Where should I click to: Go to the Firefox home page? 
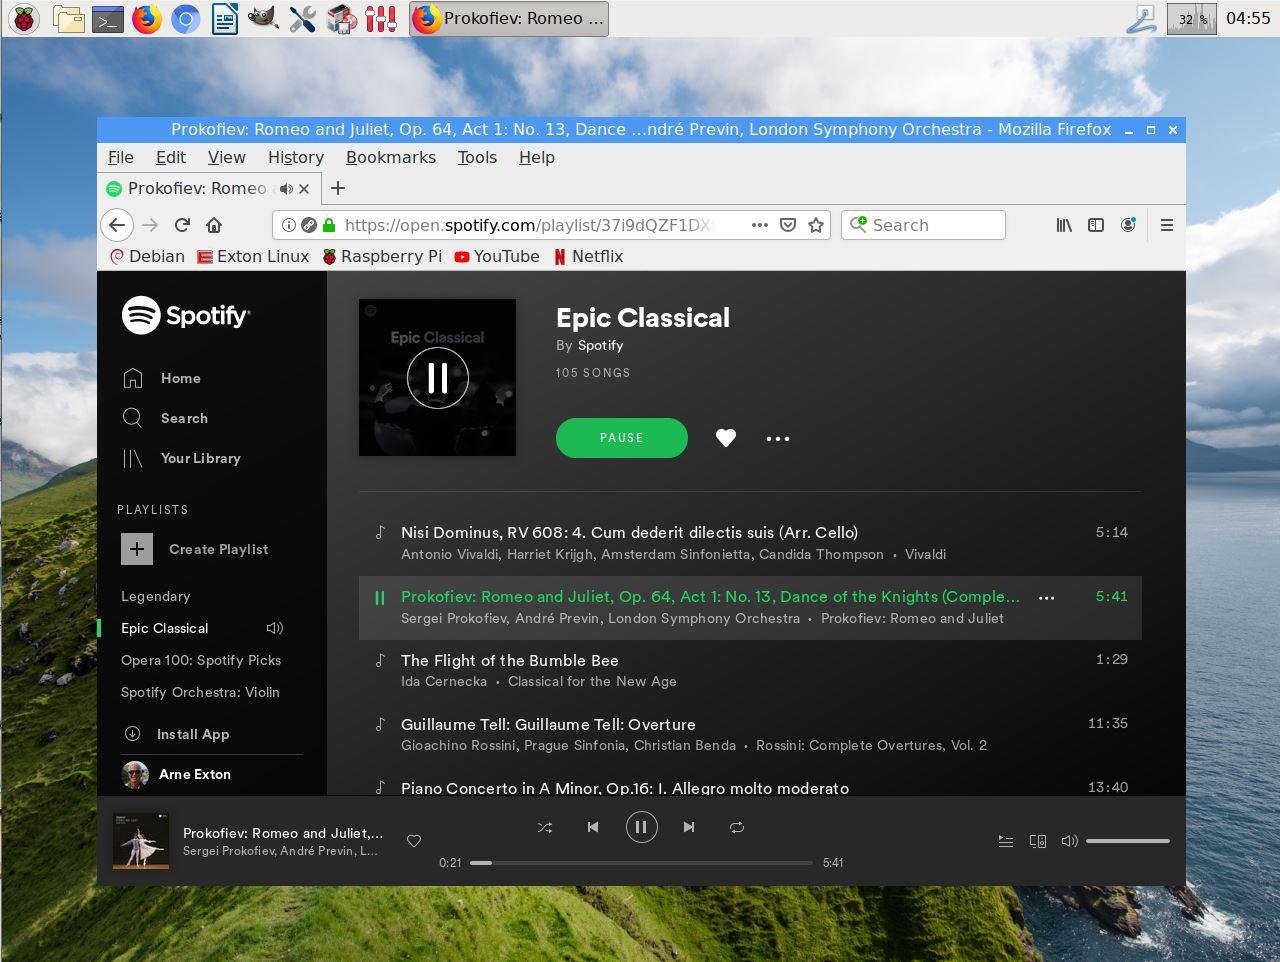click(x=214, y=225)
